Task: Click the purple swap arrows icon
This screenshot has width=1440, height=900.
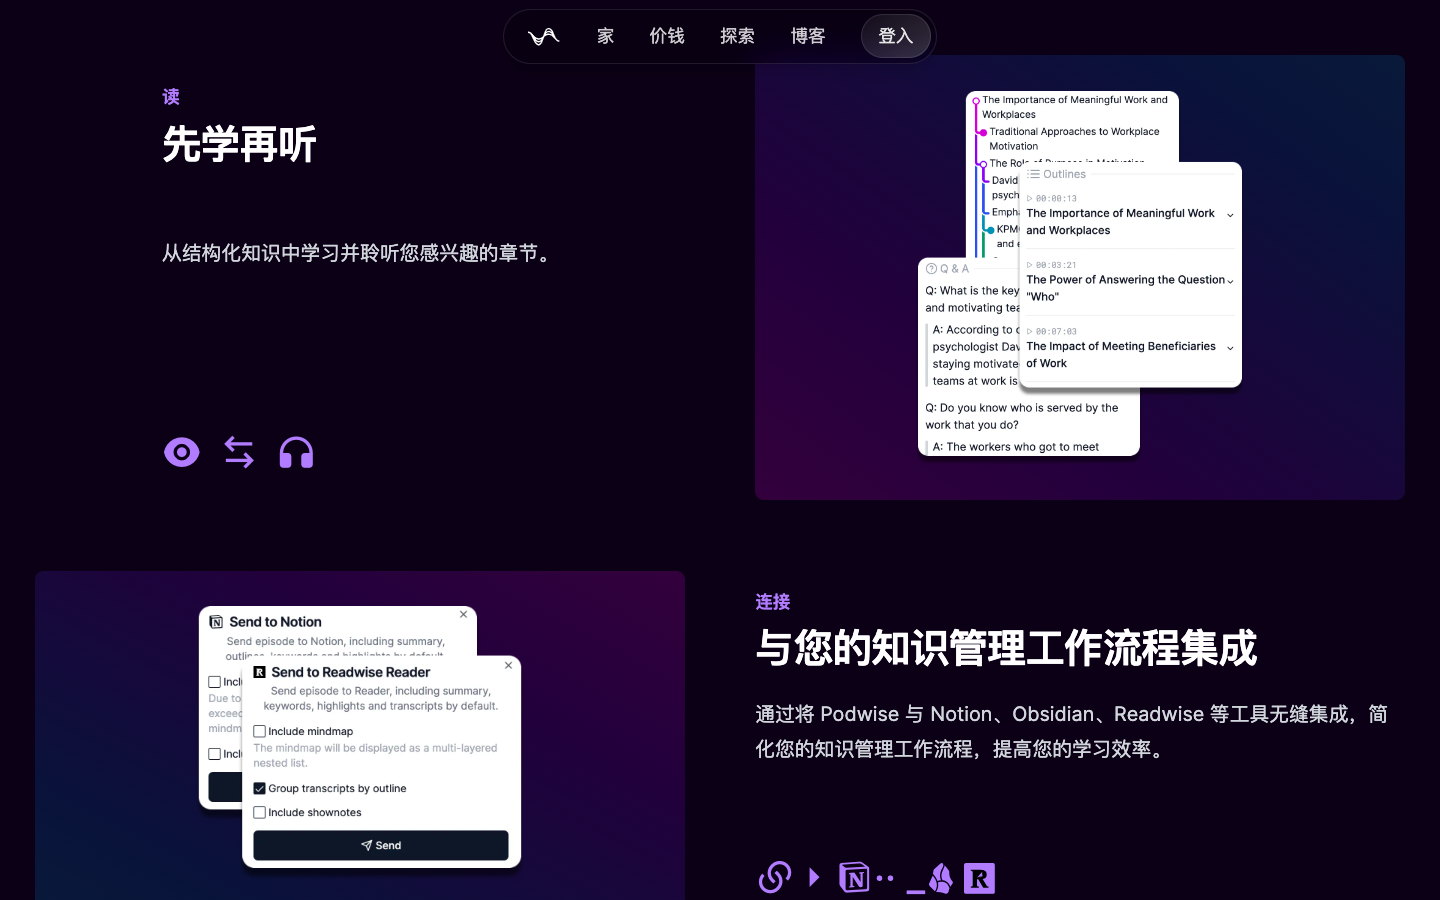Action: [239, 453]
